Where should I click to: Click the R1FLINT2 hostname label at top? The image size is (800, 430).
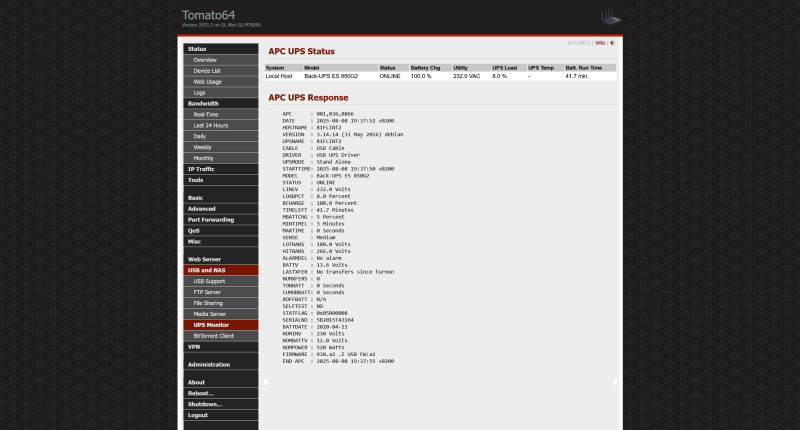579,43
